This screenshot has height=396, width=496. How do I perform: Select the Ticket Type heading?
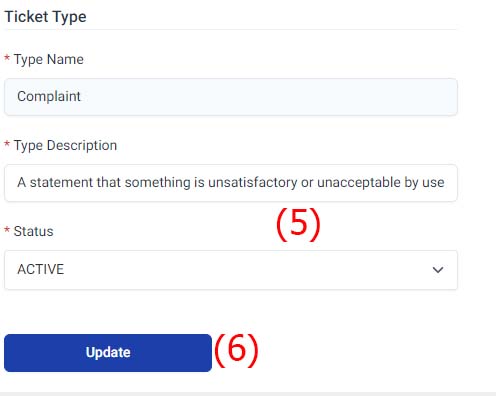pos(46,17)
